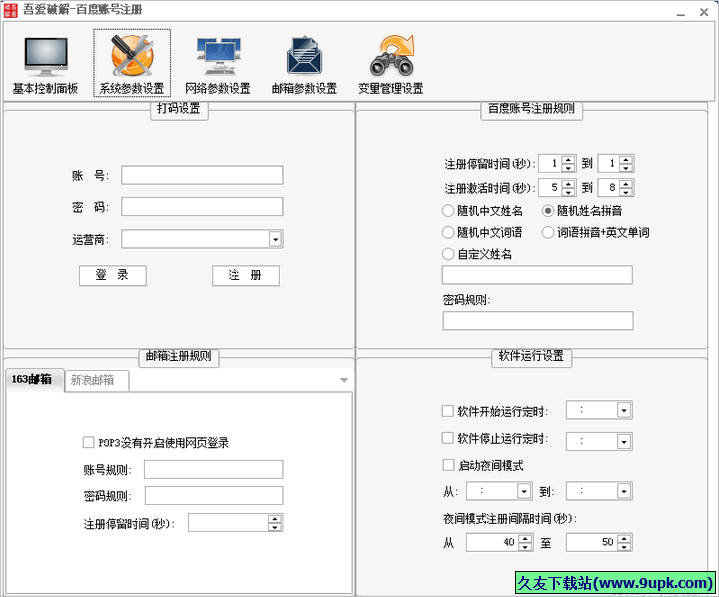719x597 pixels.
Task: Select the 词语拼音+英文单词 radio button
Action: pyautogui.click(x=548, y=232)
